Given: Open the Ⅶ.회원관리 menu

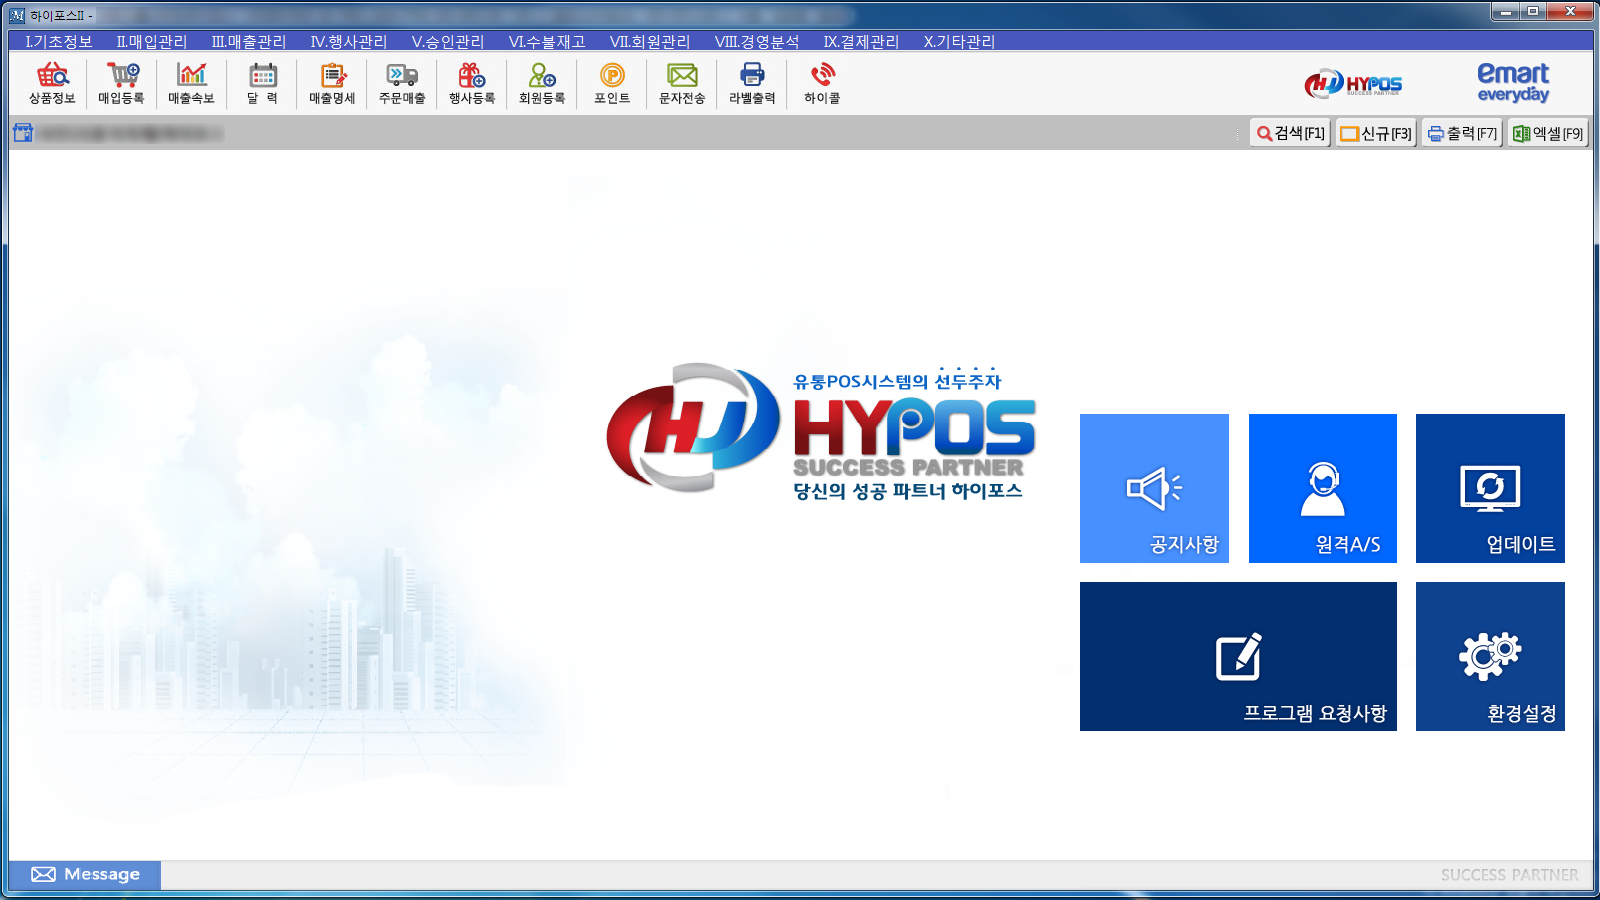Looking at the screenshot, I should (x=650, y=42).
